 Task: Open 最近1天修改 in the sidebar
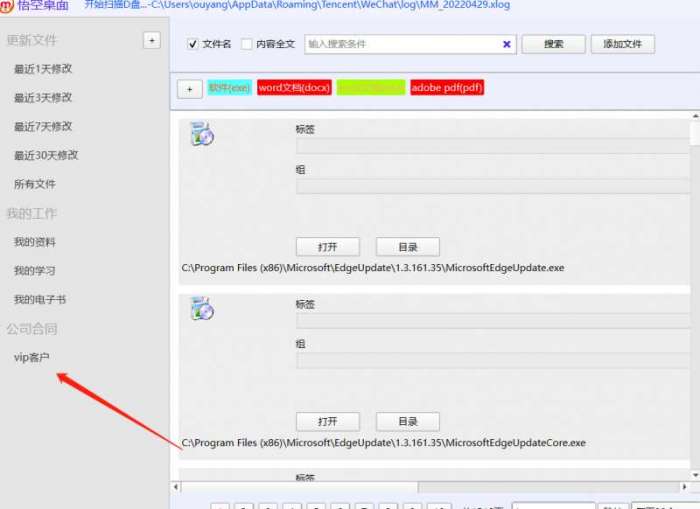point(43,69)
